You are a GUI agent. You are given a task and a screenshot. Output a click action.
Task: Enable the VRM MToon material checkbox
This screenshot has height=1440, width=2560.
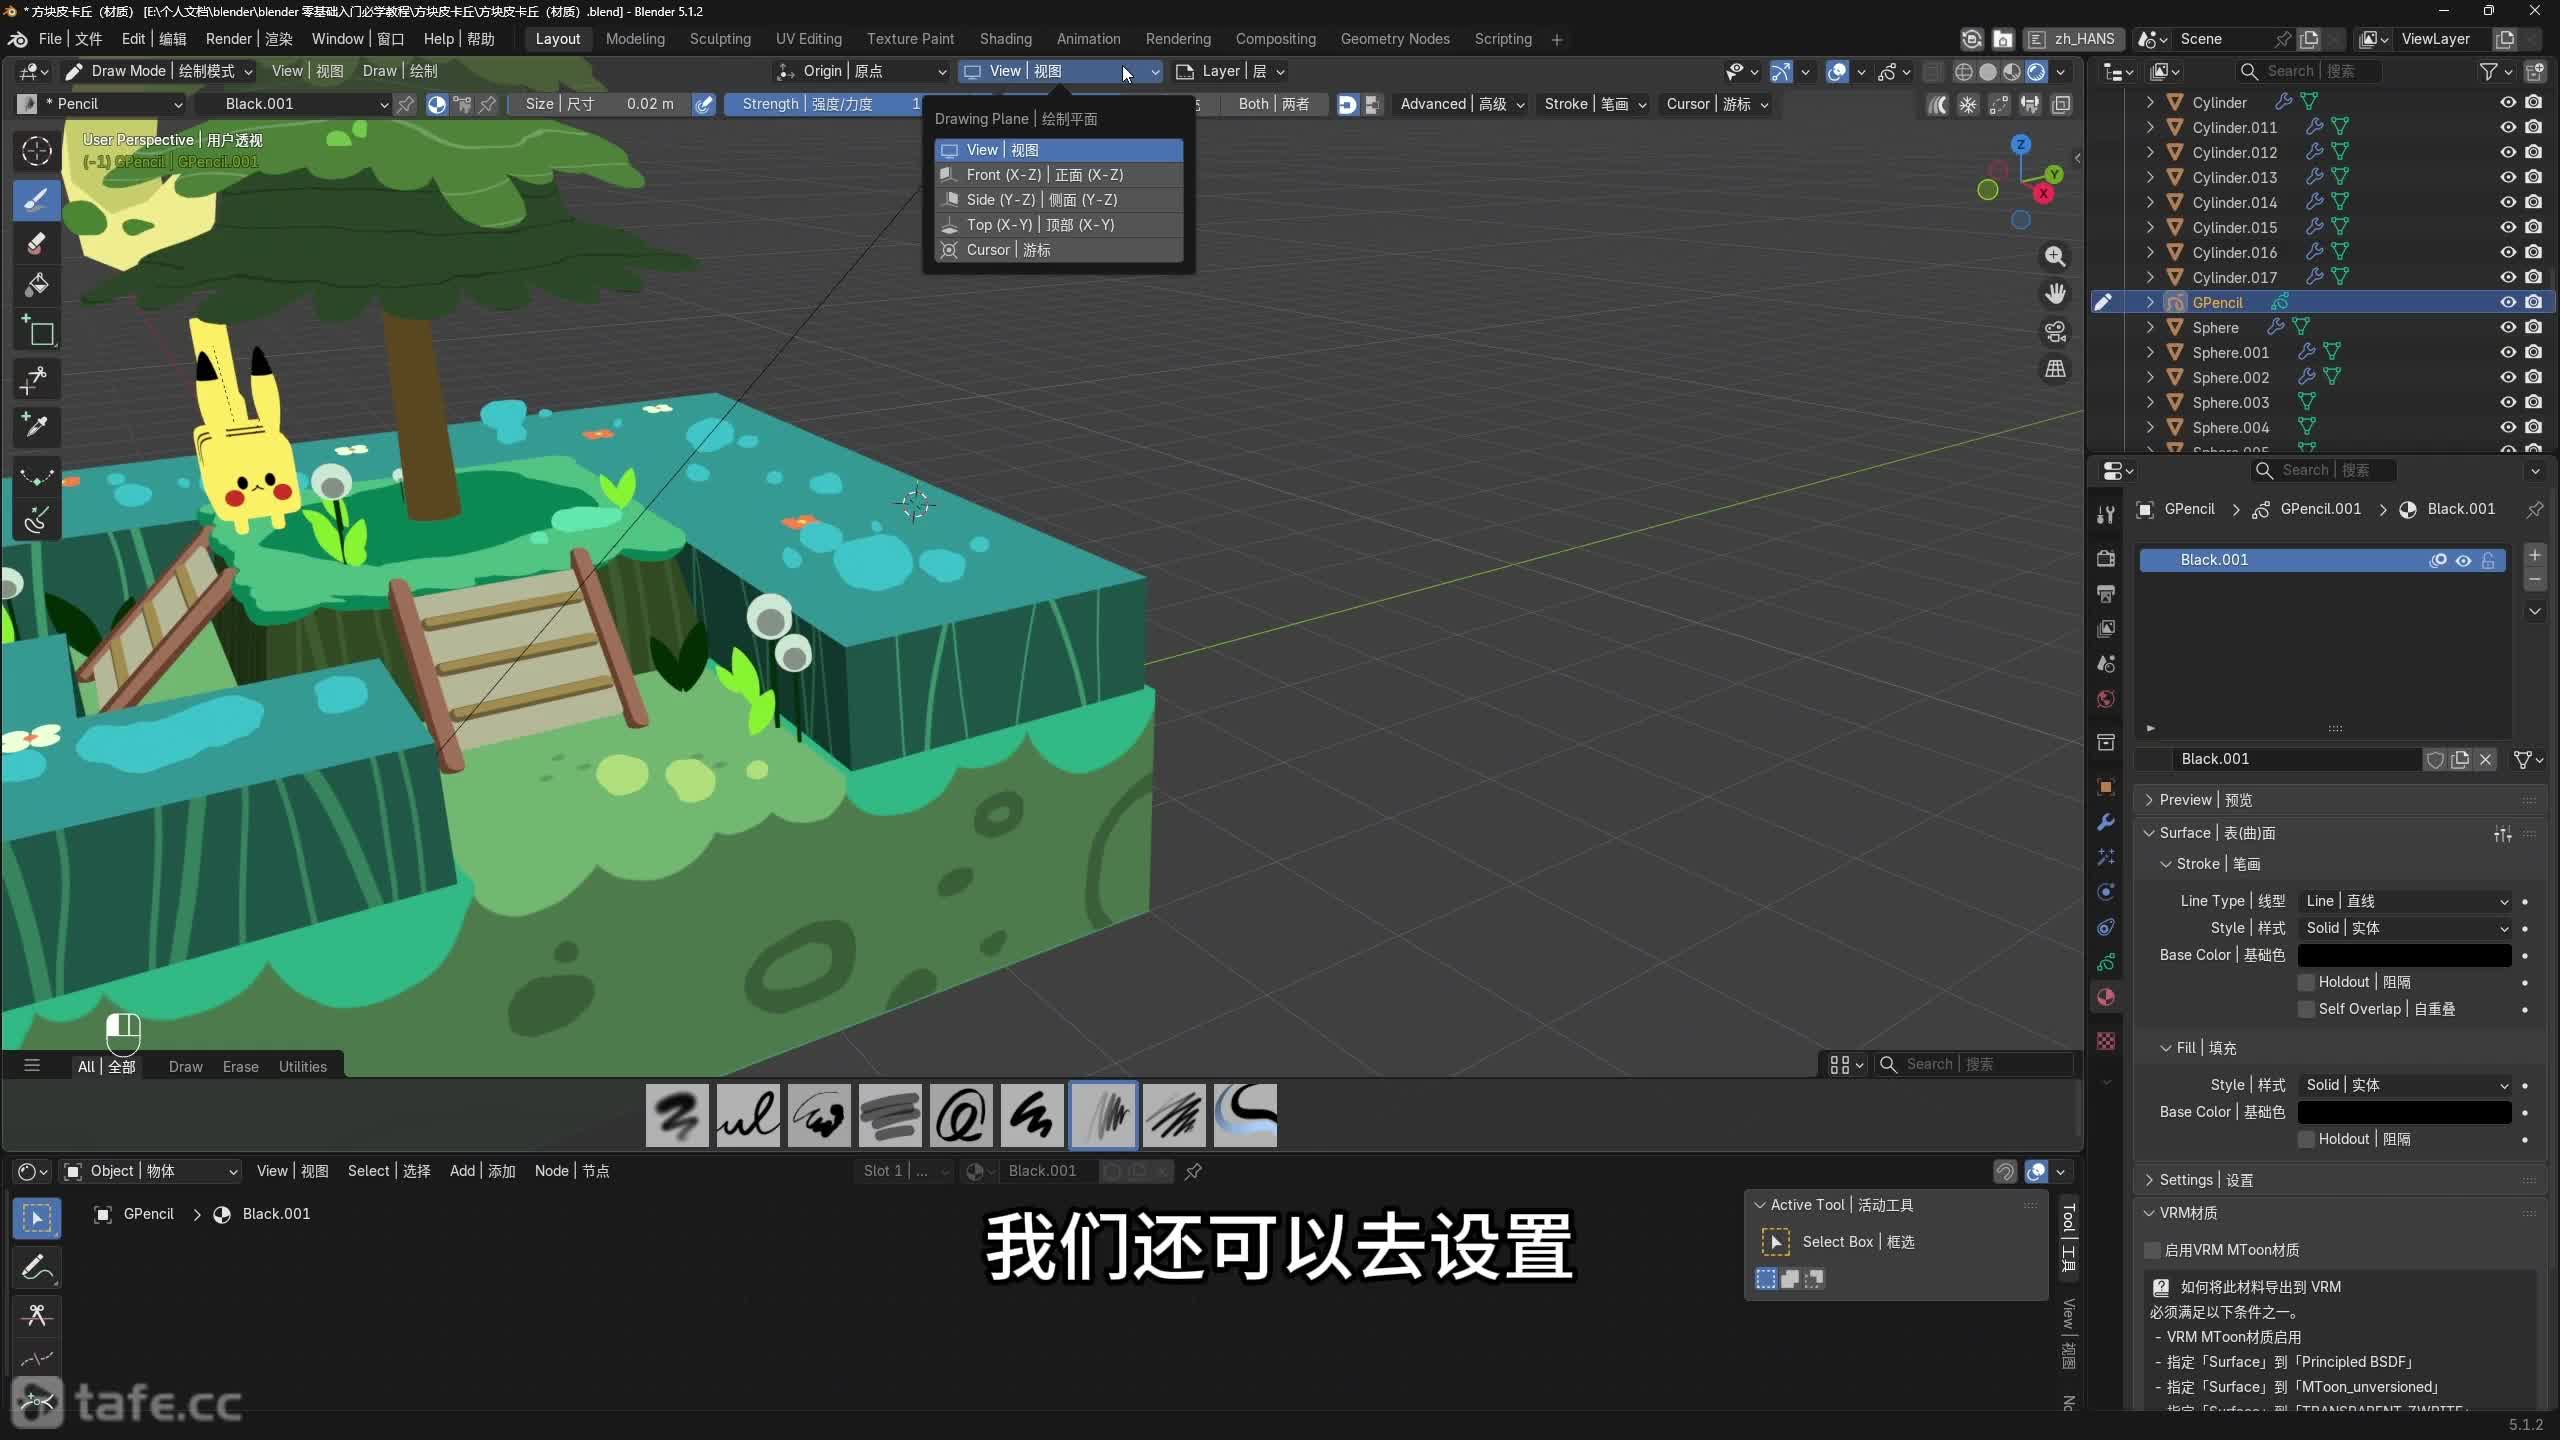(x=2153, y=1250)
